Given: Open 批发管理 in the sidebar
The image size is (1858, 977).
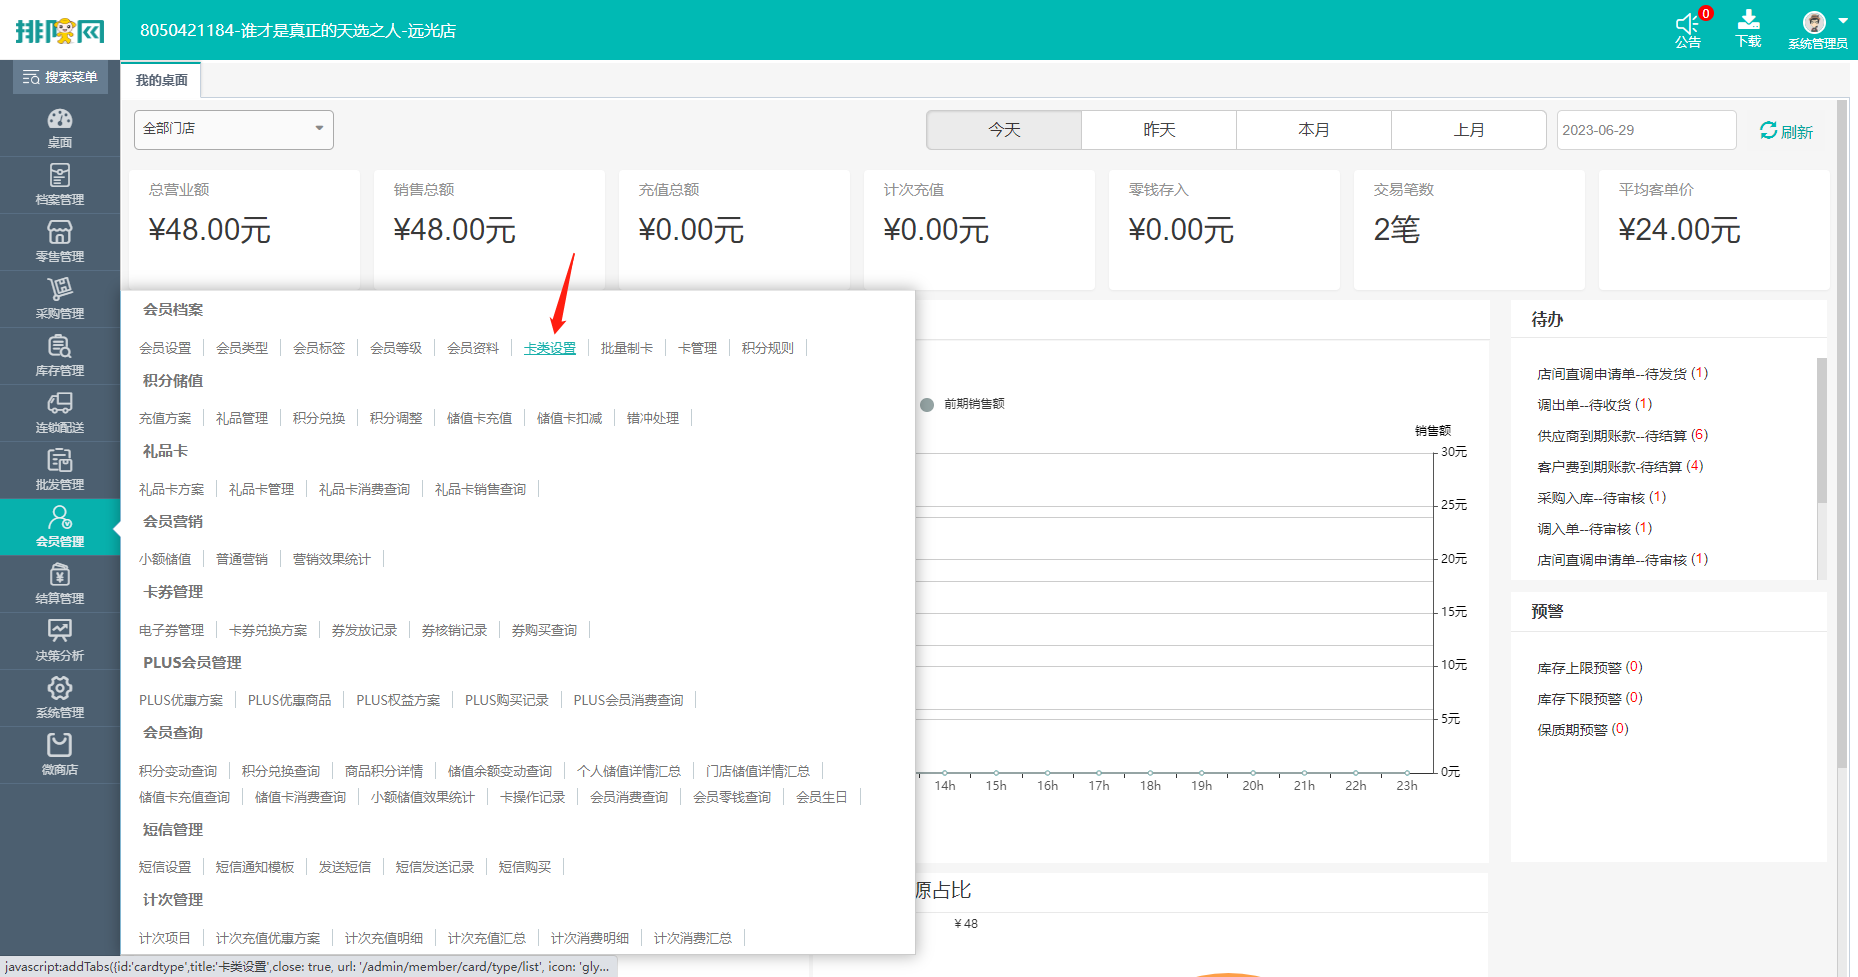Looking at the screenshot, I should click(60, 469).
